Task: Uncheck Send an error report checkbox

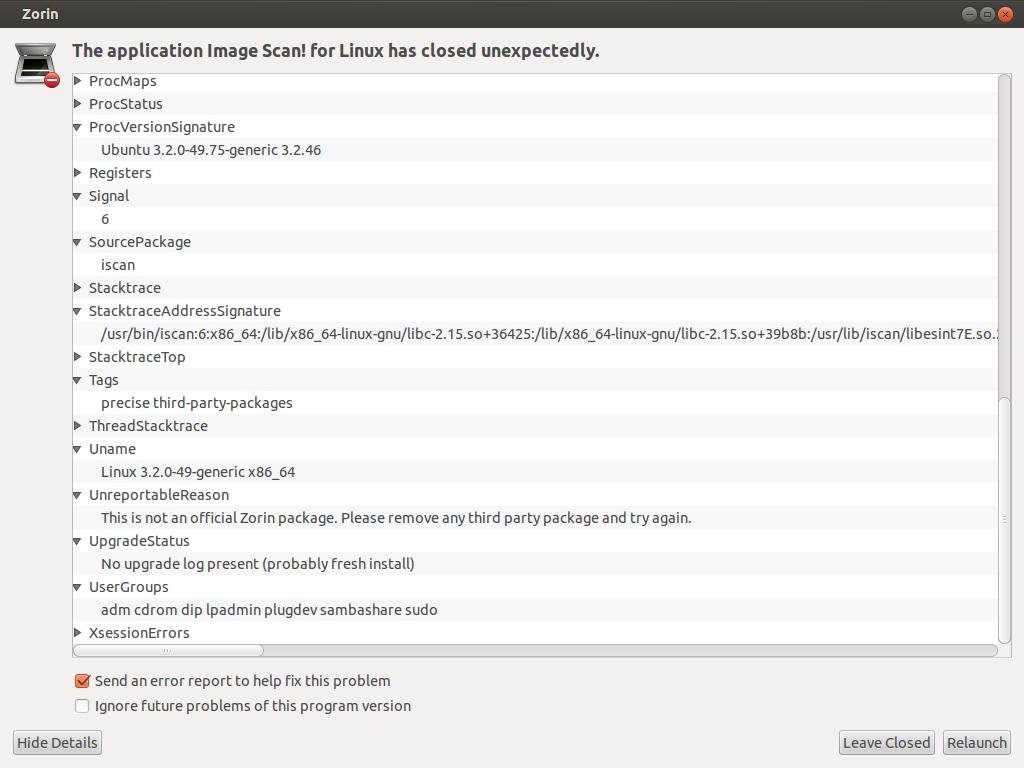Action: [83, 681]
